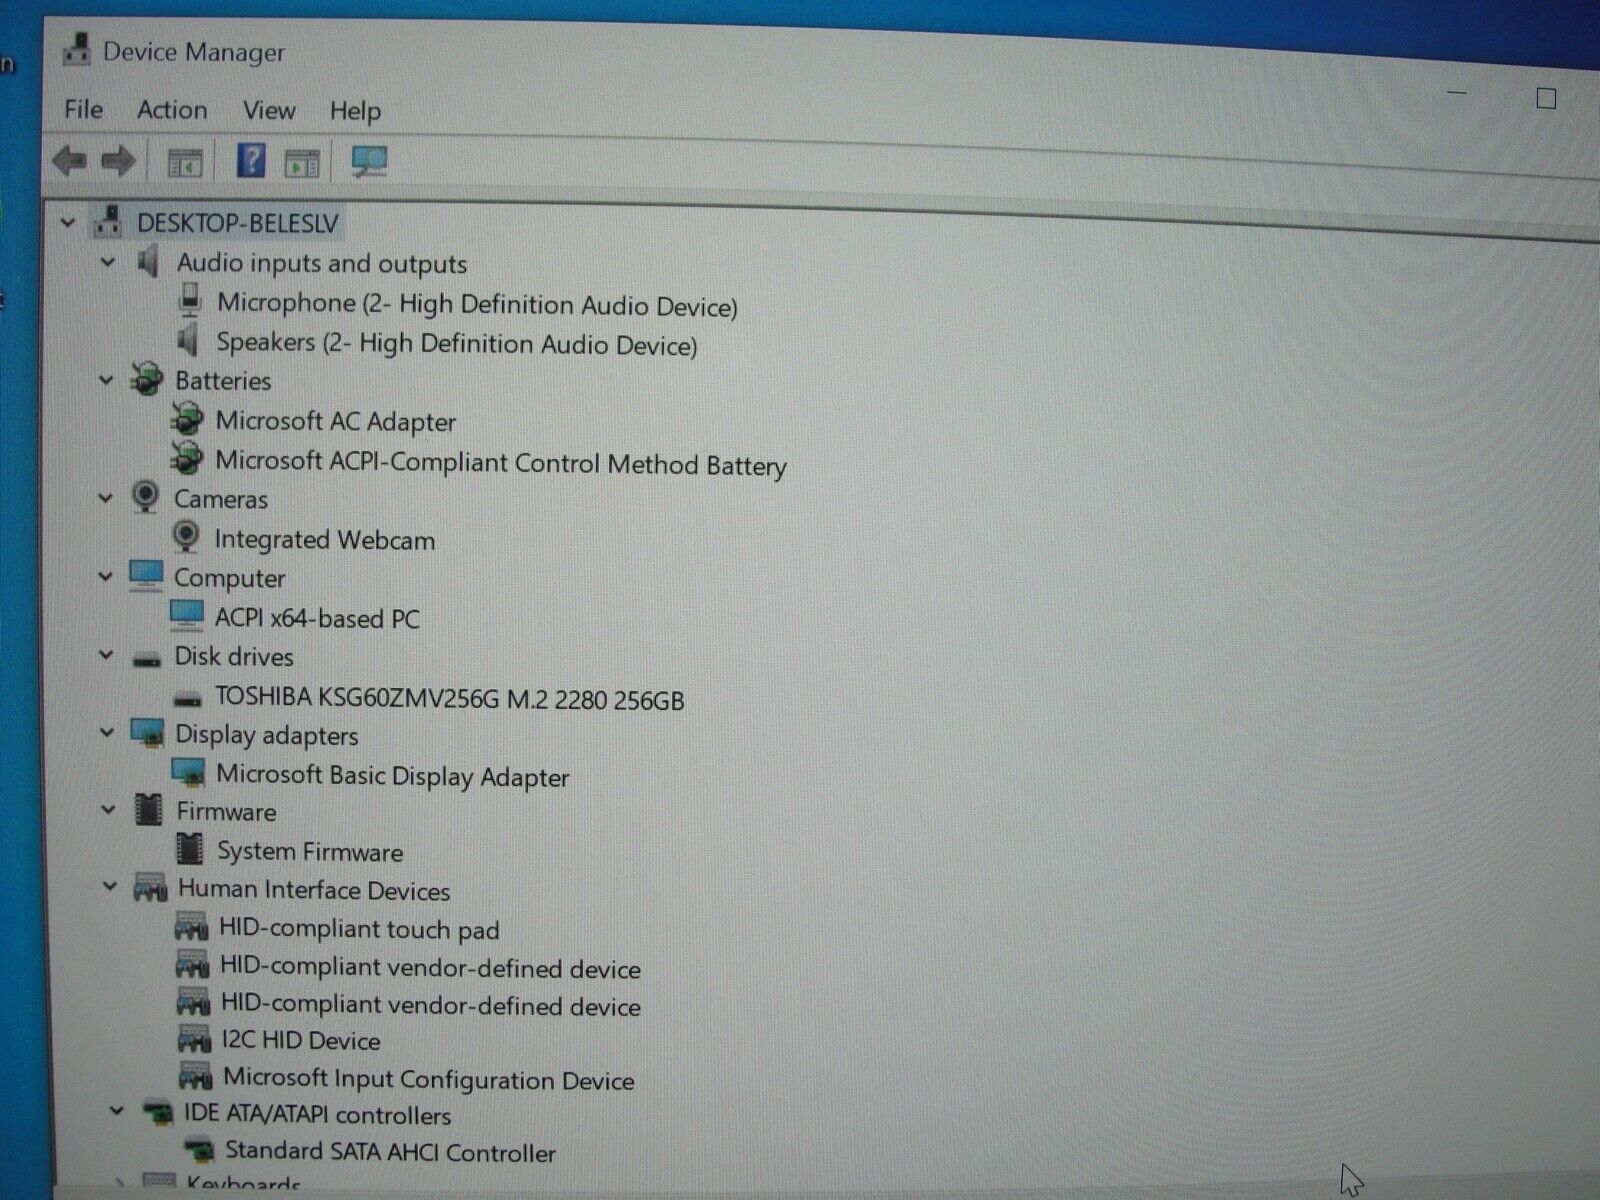
Task: Click the Integrated Webcam device icon
Action: [185, 538]
